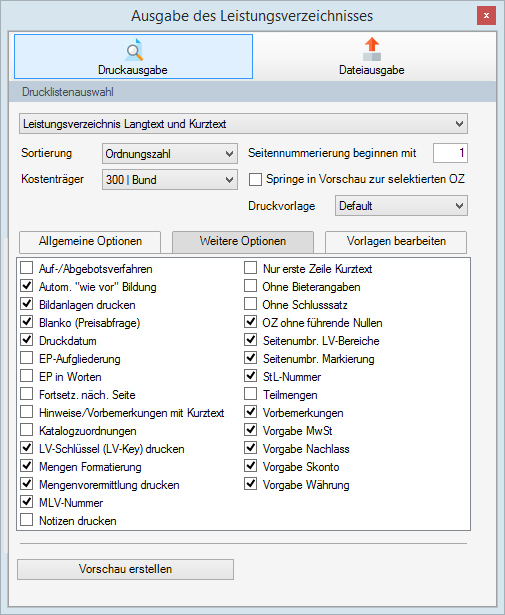
Task: Click the Vorschau erstellen button
Action: [x=125, y=569]
